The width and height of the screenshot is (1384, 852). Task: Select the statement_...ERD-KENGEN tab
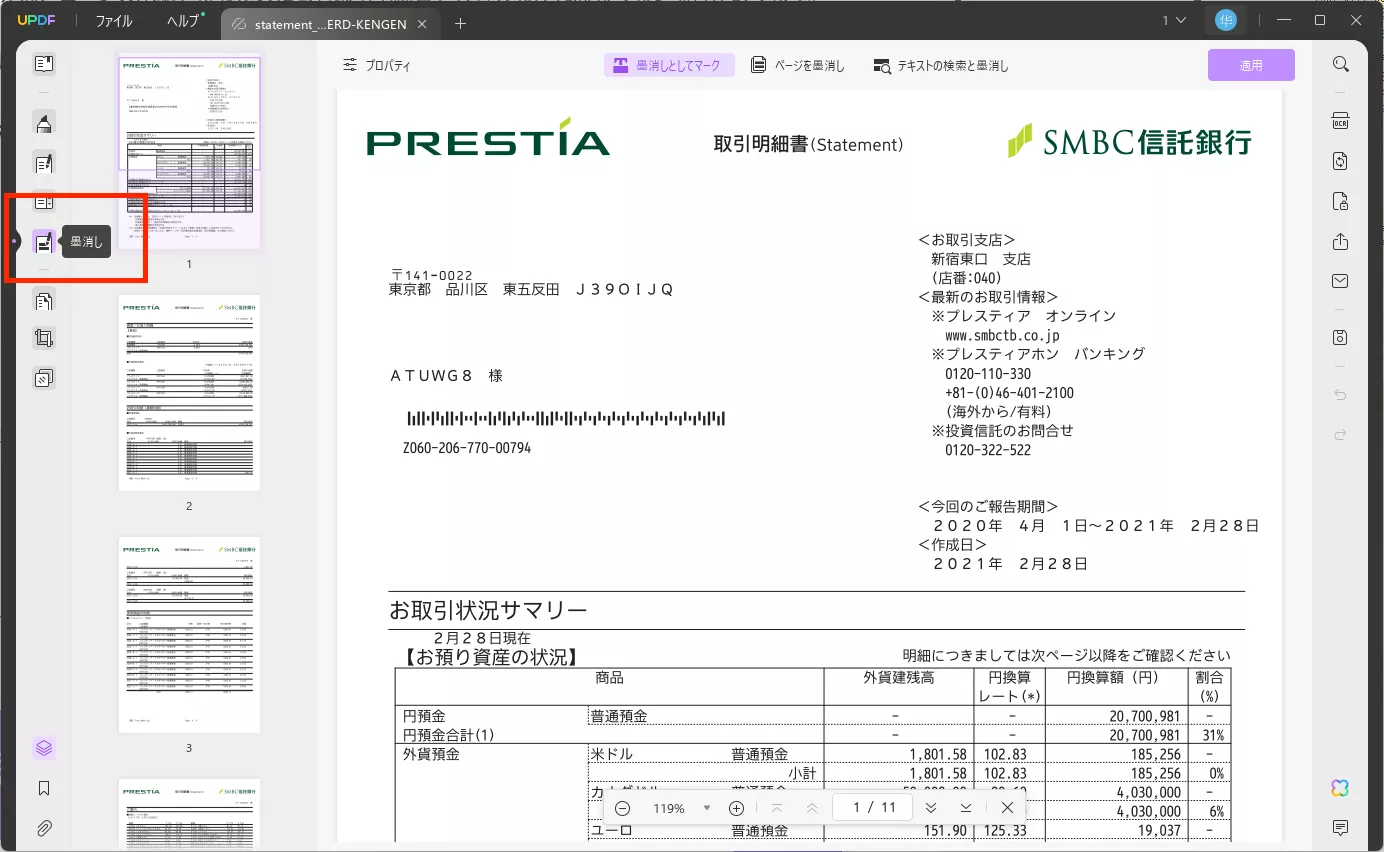click(x=328, y=24)
